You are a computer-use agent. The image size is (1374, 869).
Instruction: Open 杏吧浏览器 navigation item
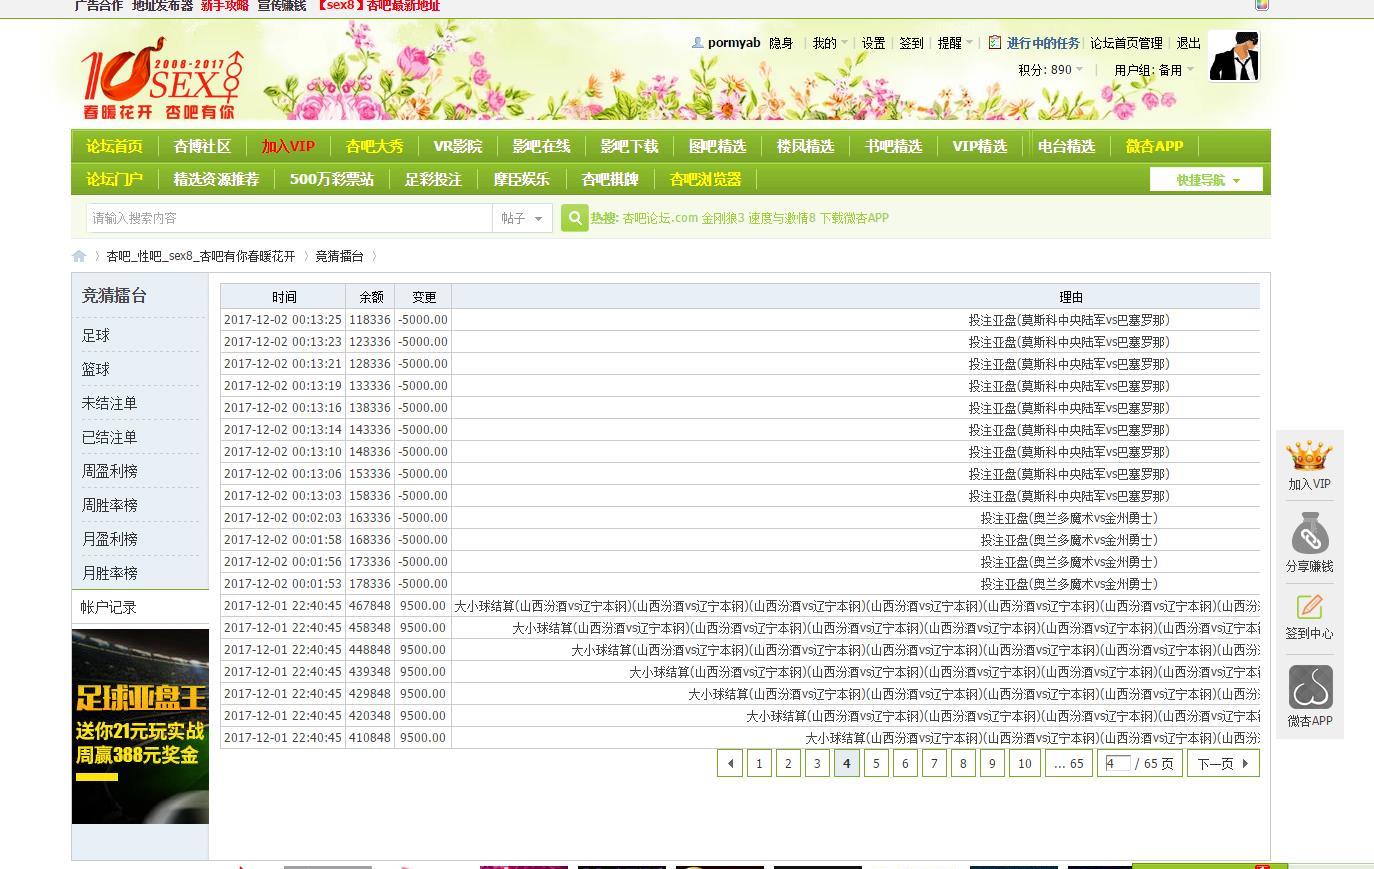[705, 180]
